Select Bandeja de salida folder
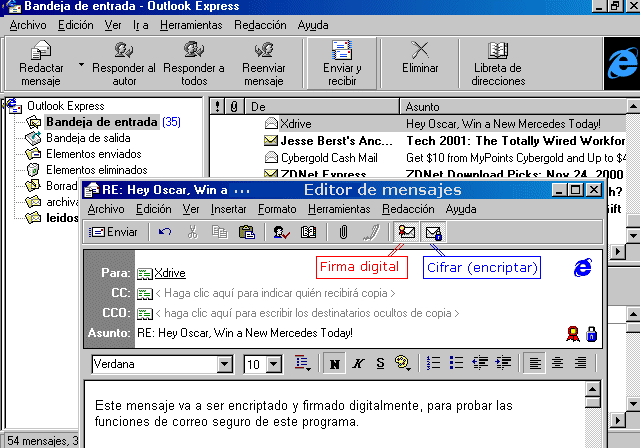 click(x=88, y=138)
